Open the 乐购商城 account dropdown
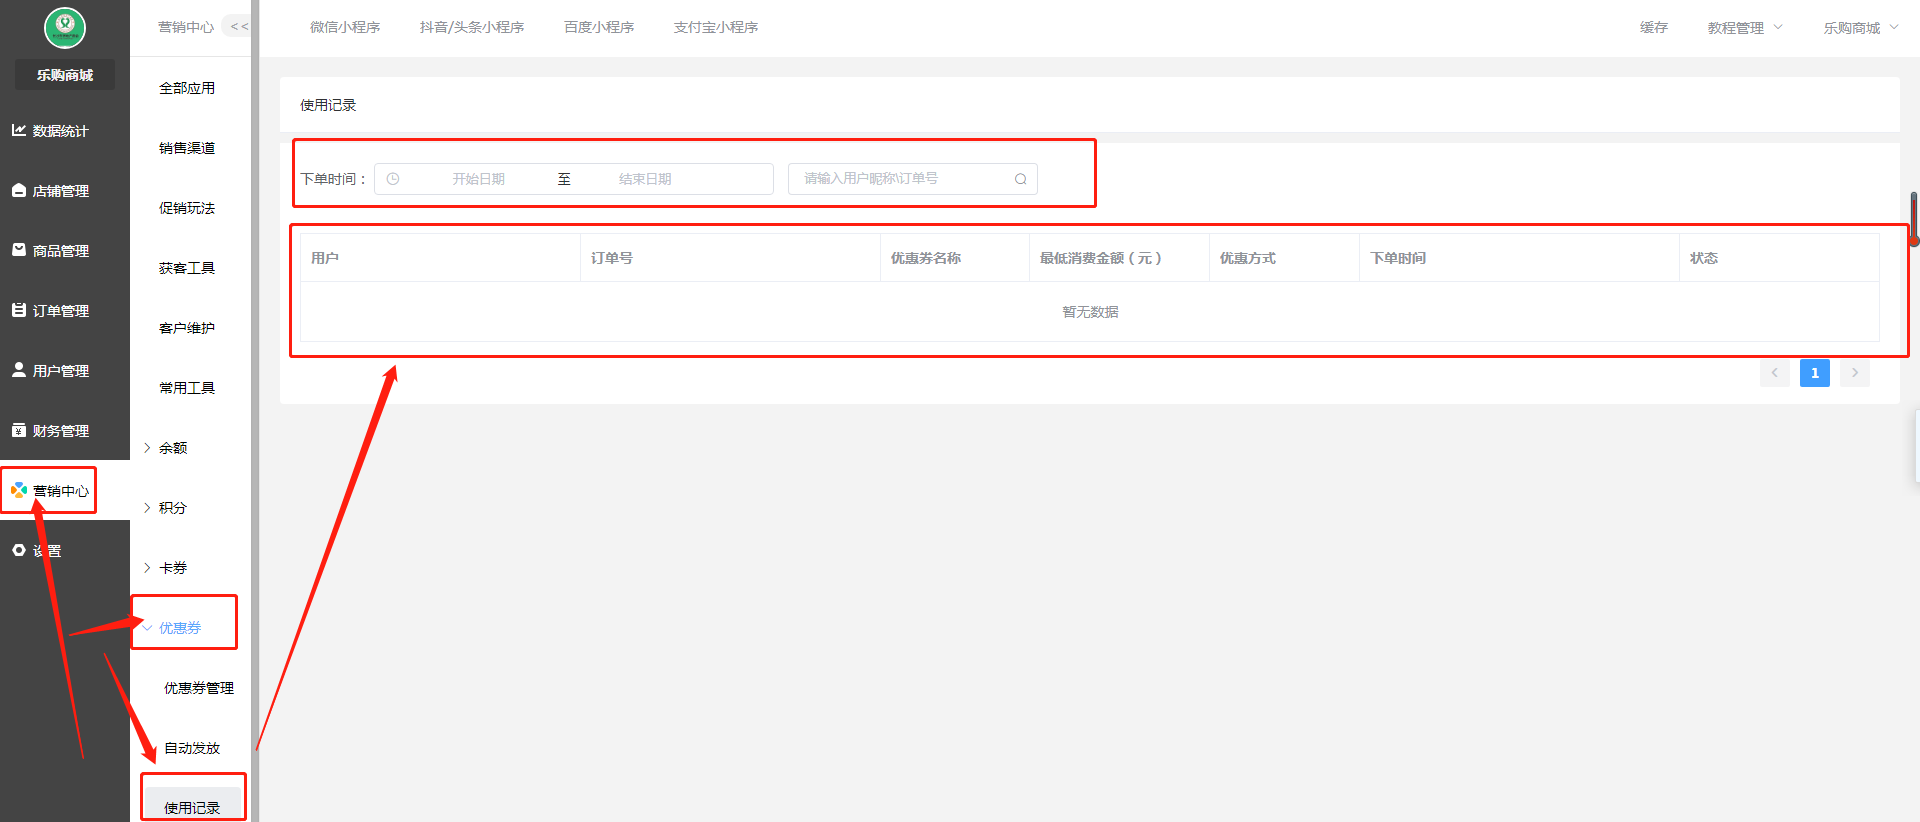The width and height of the screenshot is (1920, 822). 1860,28
